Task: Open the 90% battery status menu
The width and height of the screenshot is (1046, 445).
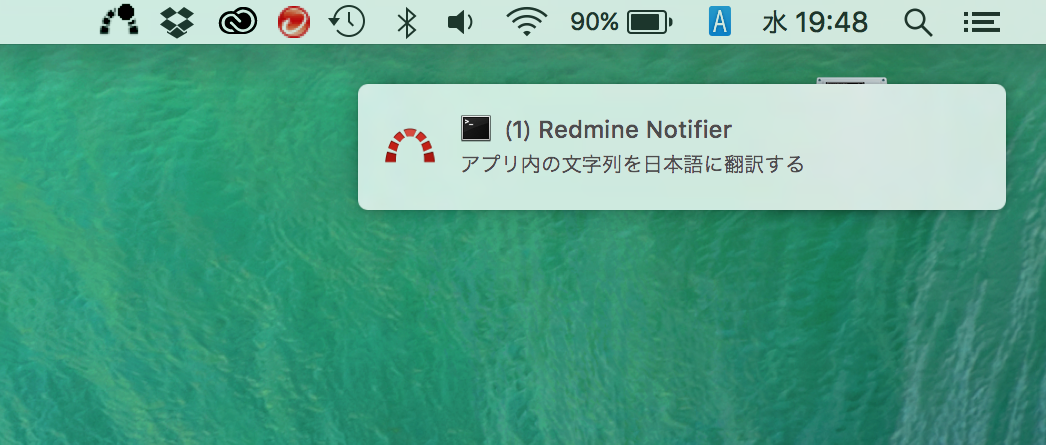Action: pos(621,22)
